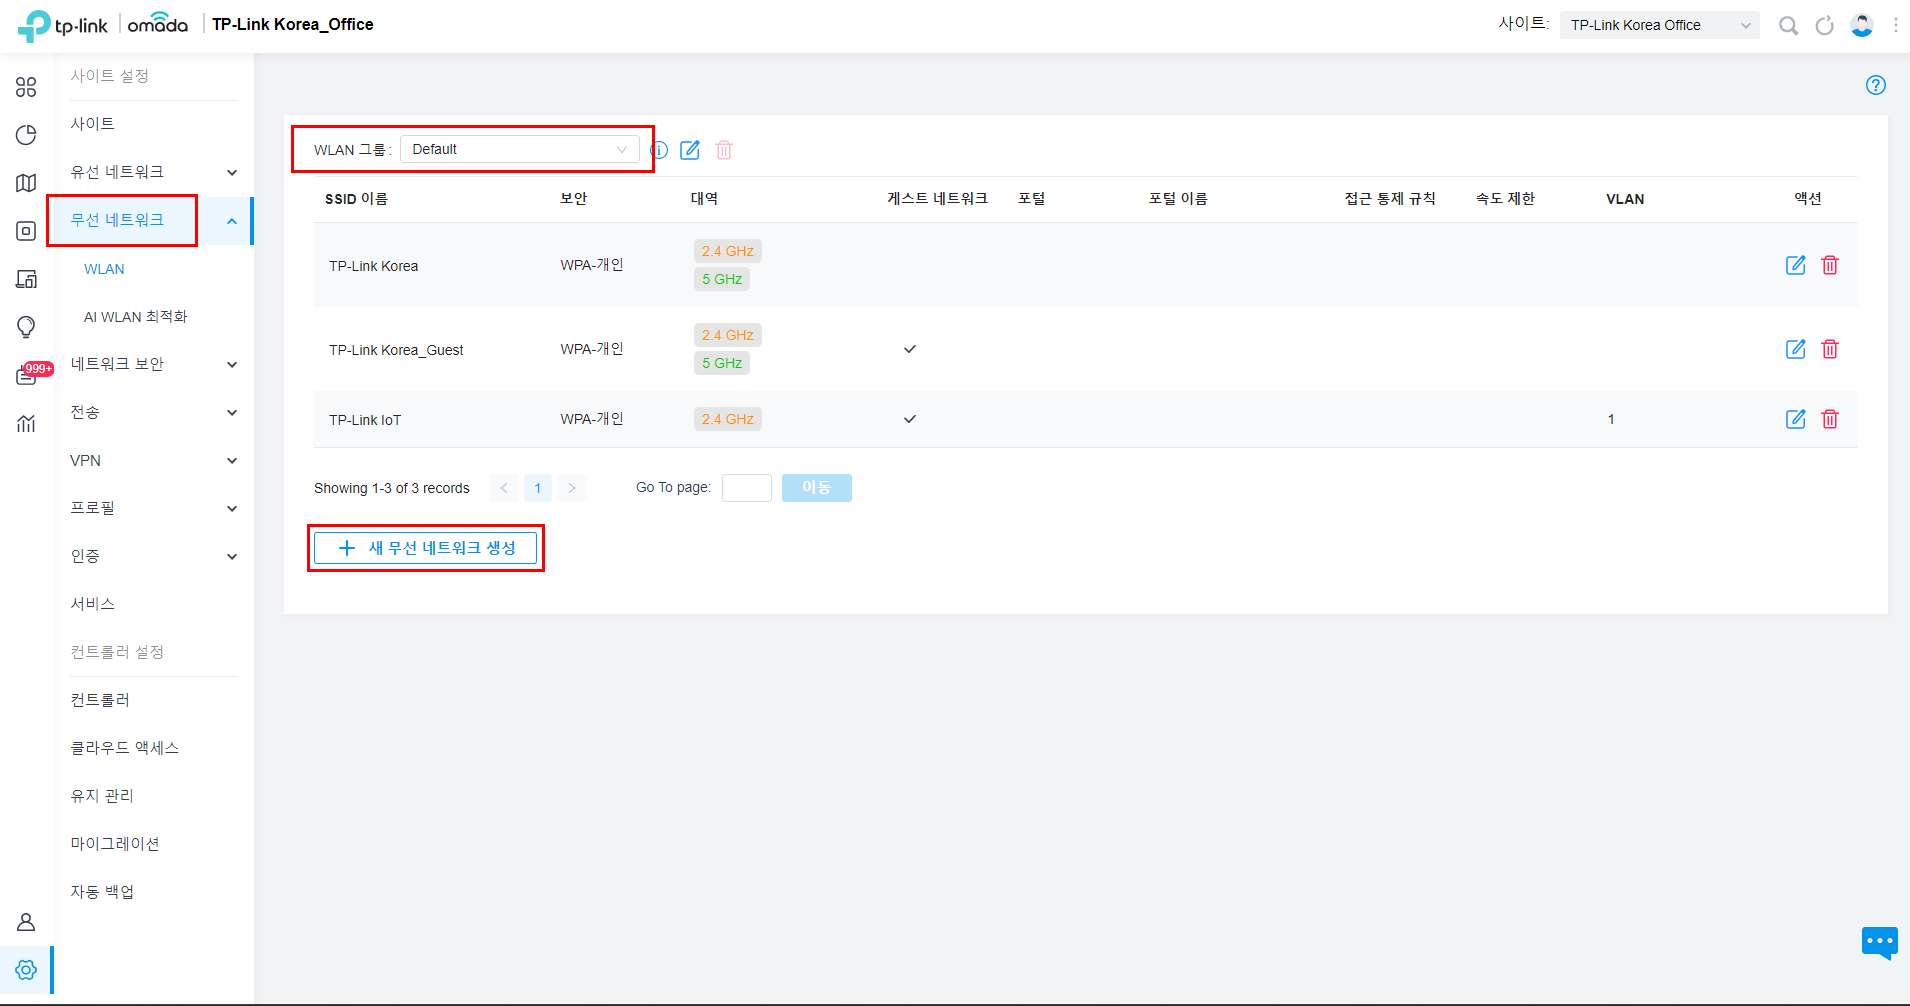The height and width of the screenshot is (1006, 1910).
Task: Click the TP-Link Korea SSID name
Action: [374, 266]
